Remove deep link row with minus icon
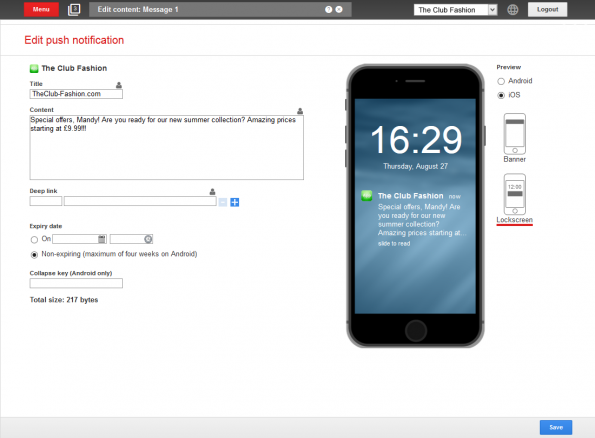This screenshot has height=438, width=595. (223, 202)
